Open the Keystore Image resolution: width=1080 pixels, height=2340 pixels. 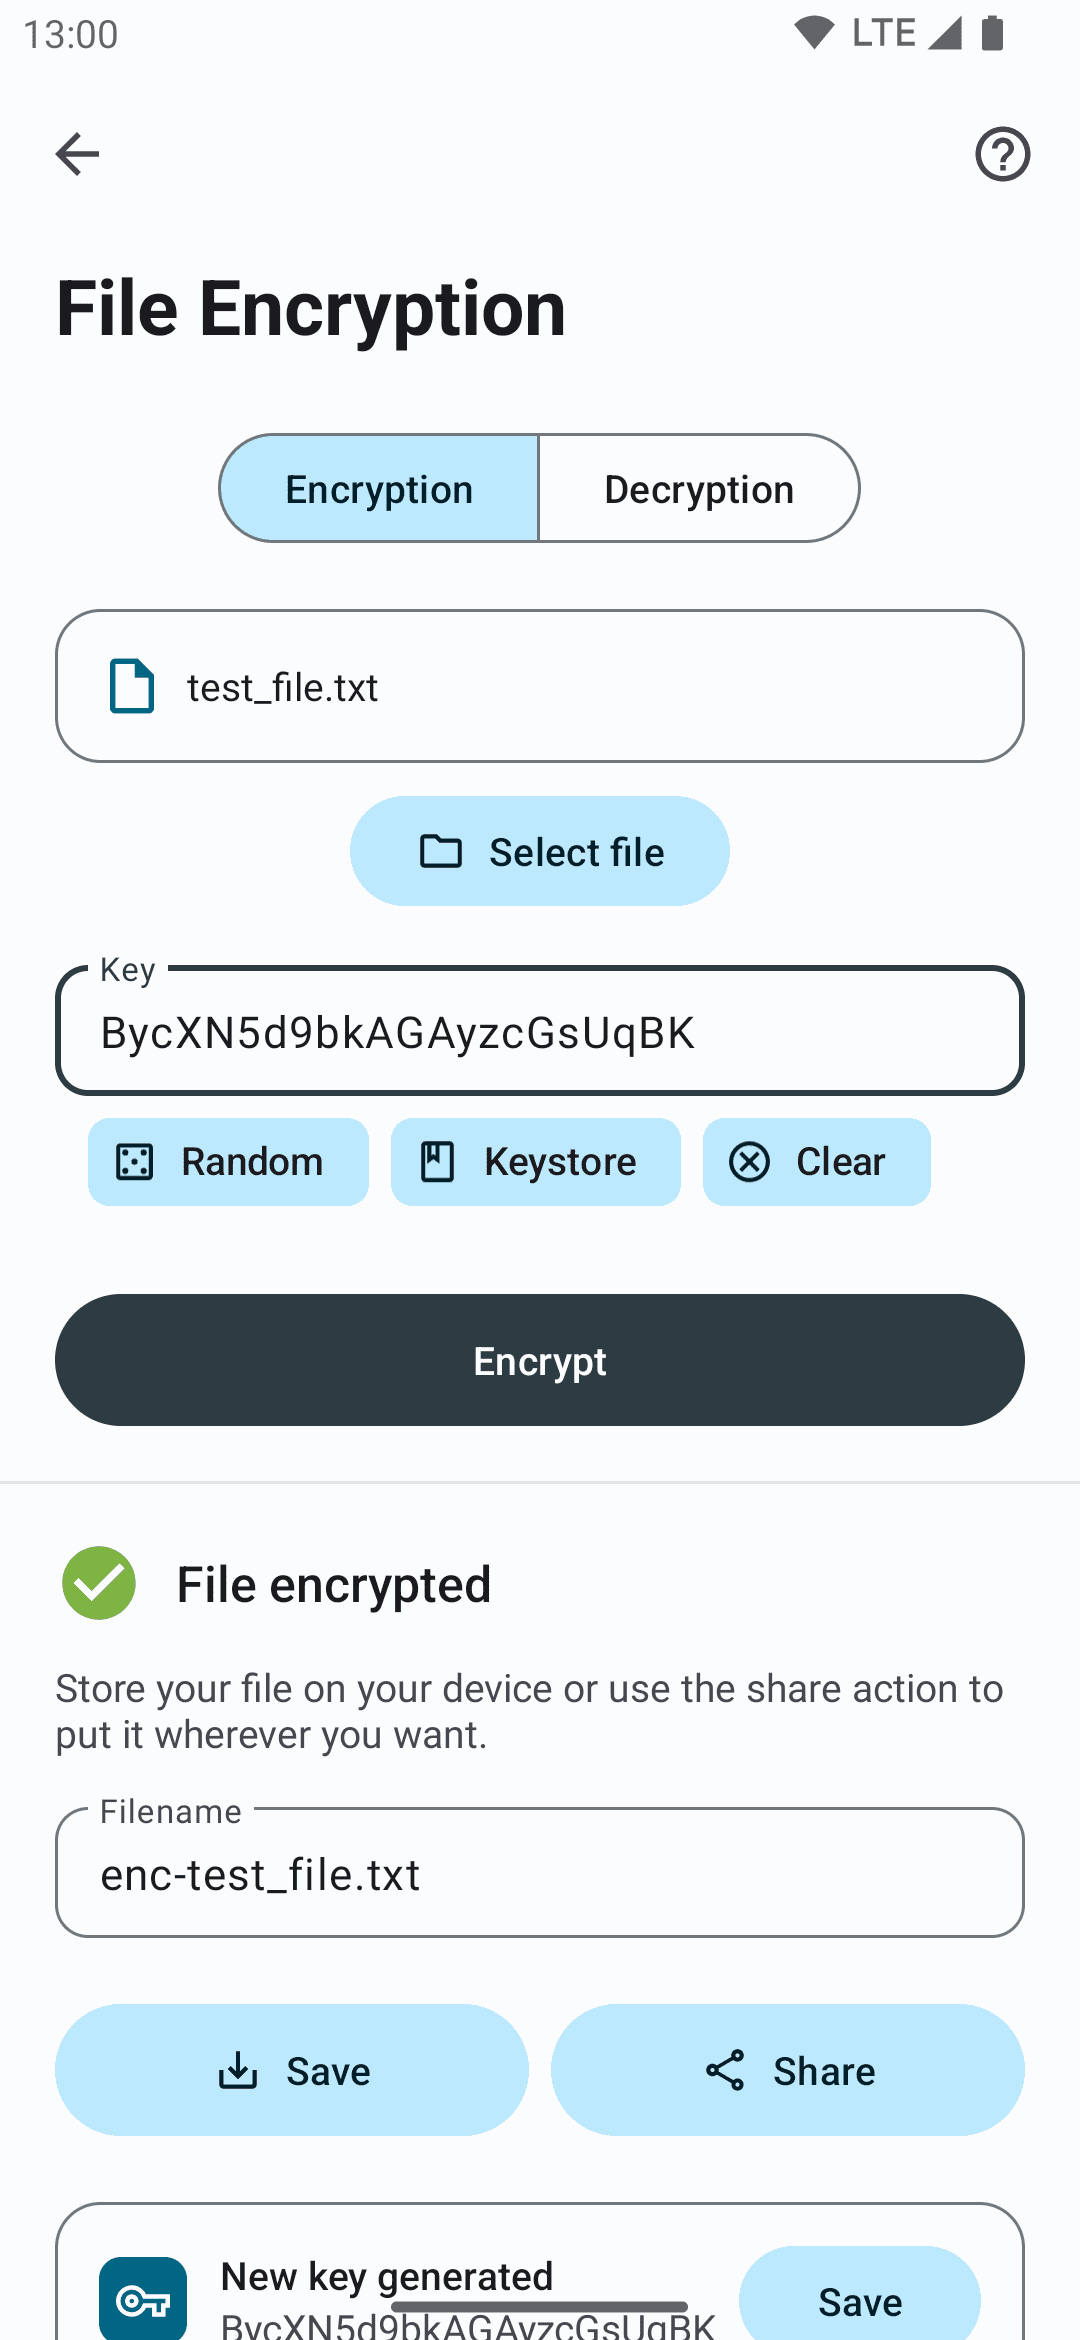(536, 1162)
